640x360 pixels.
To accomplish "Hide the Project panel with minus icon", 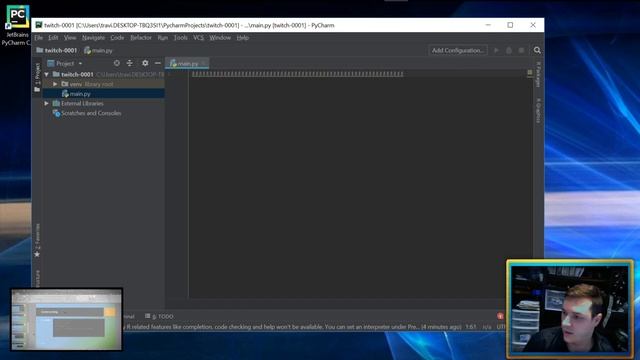I will coord(158,63).
